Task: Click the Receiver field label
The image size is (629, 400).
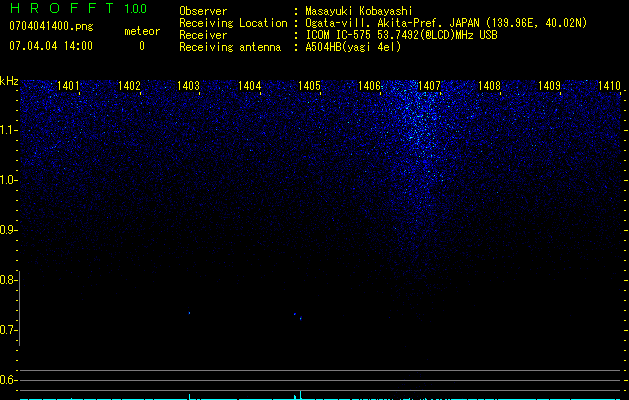Action: coord(203,35)
